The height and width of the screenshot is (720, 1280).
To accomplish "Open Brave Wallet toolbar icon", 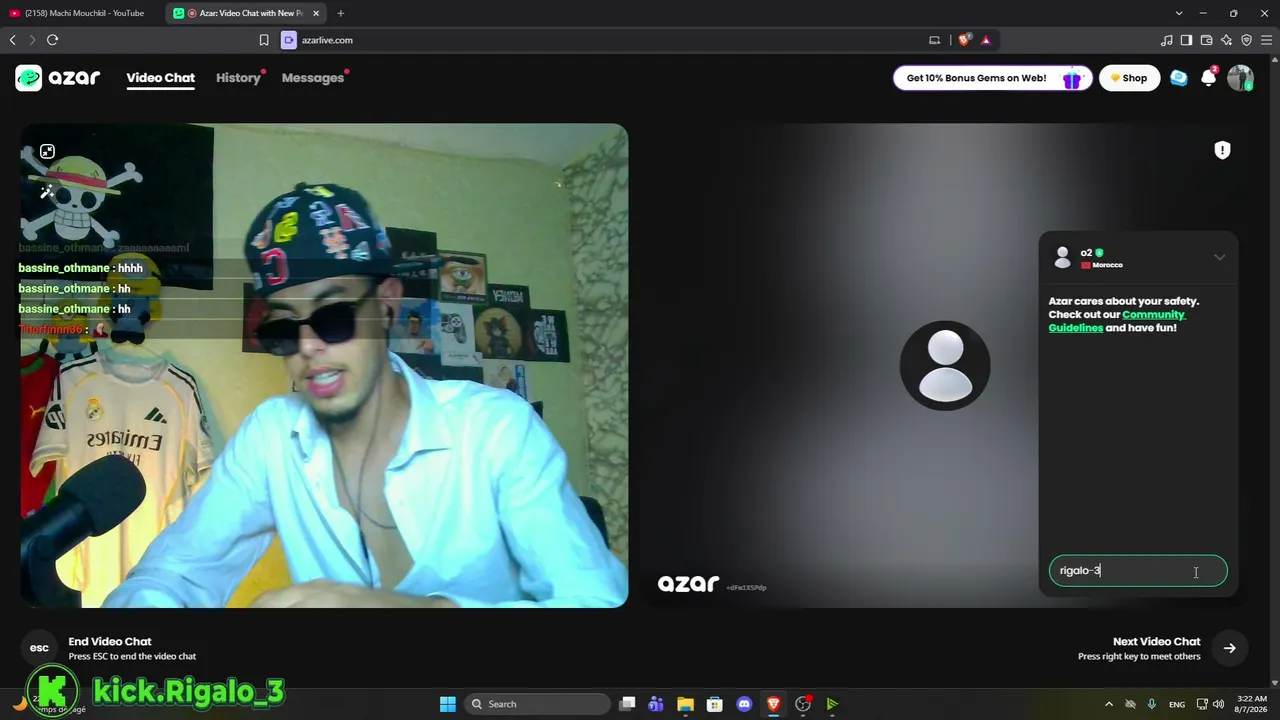I will point(1206,40).
